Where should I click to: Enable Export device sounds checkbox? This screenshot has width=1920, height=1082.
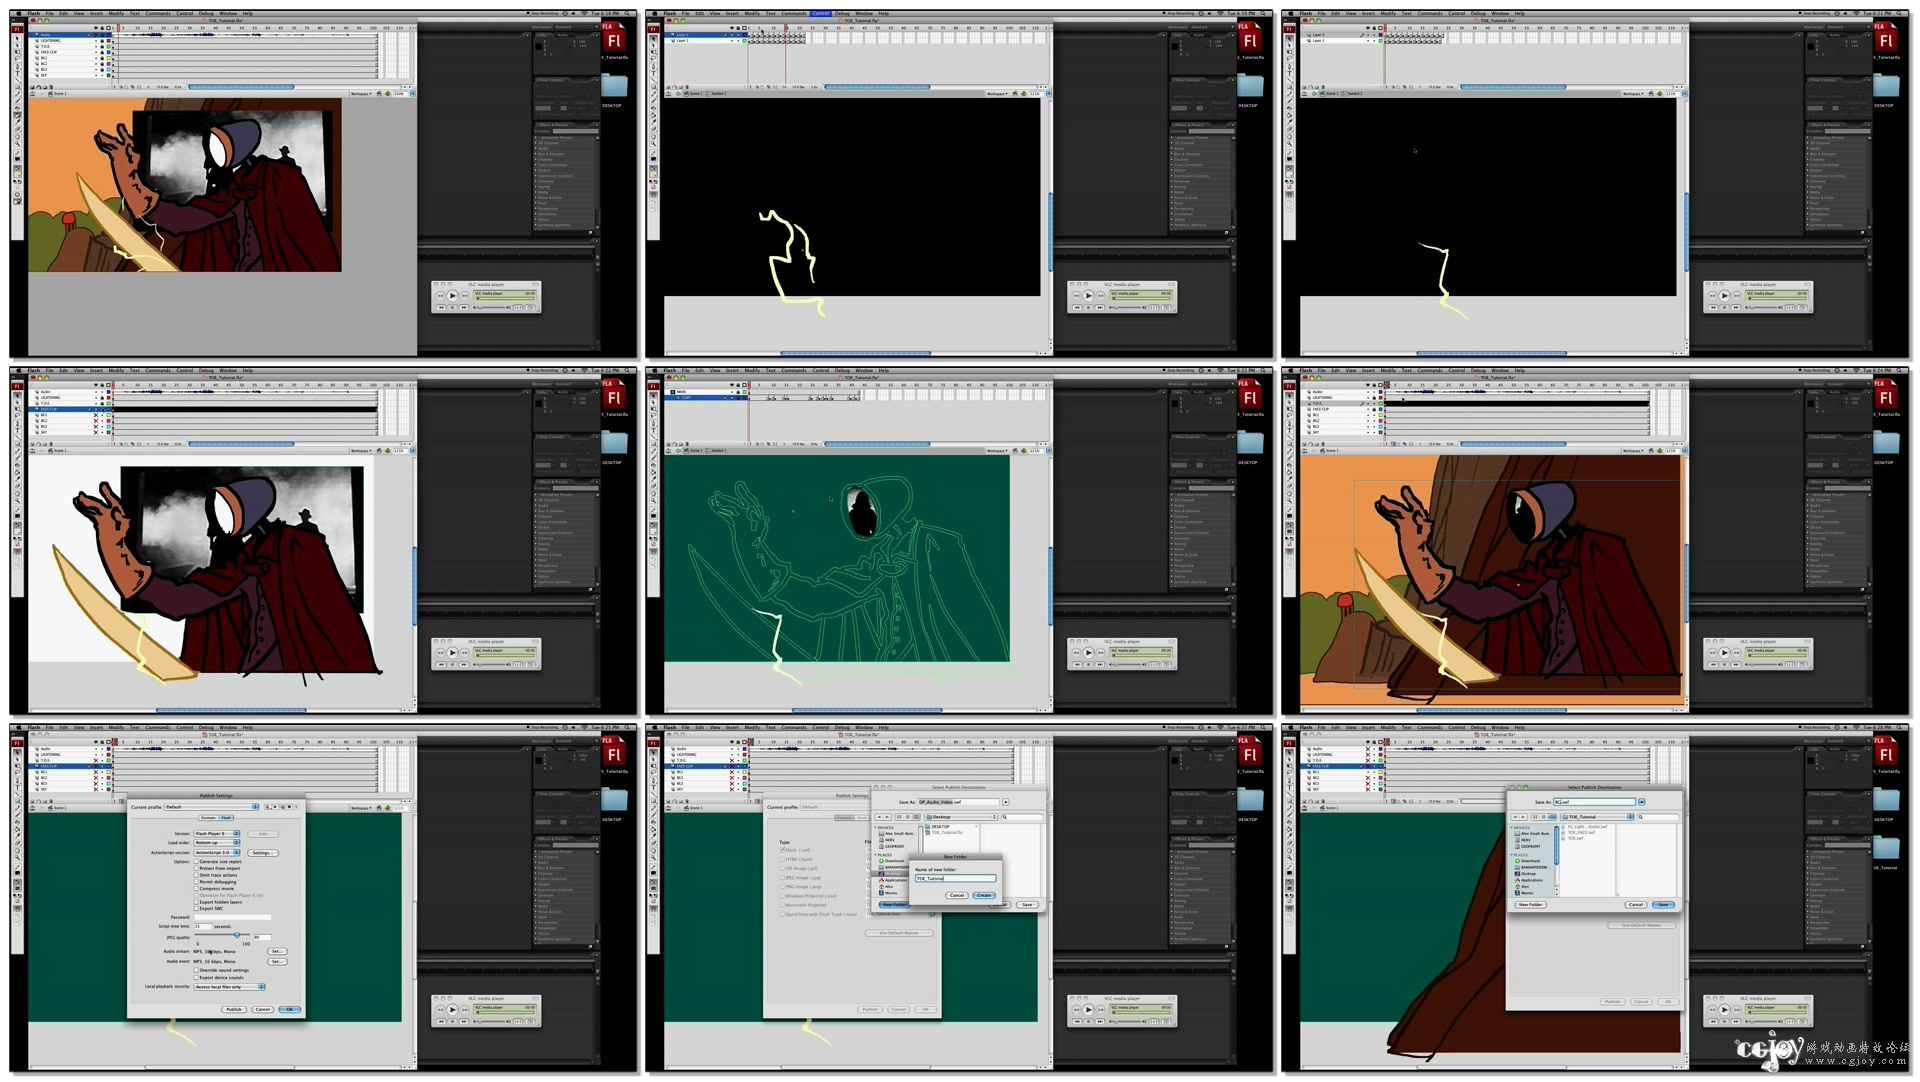(x=196, y=978)
